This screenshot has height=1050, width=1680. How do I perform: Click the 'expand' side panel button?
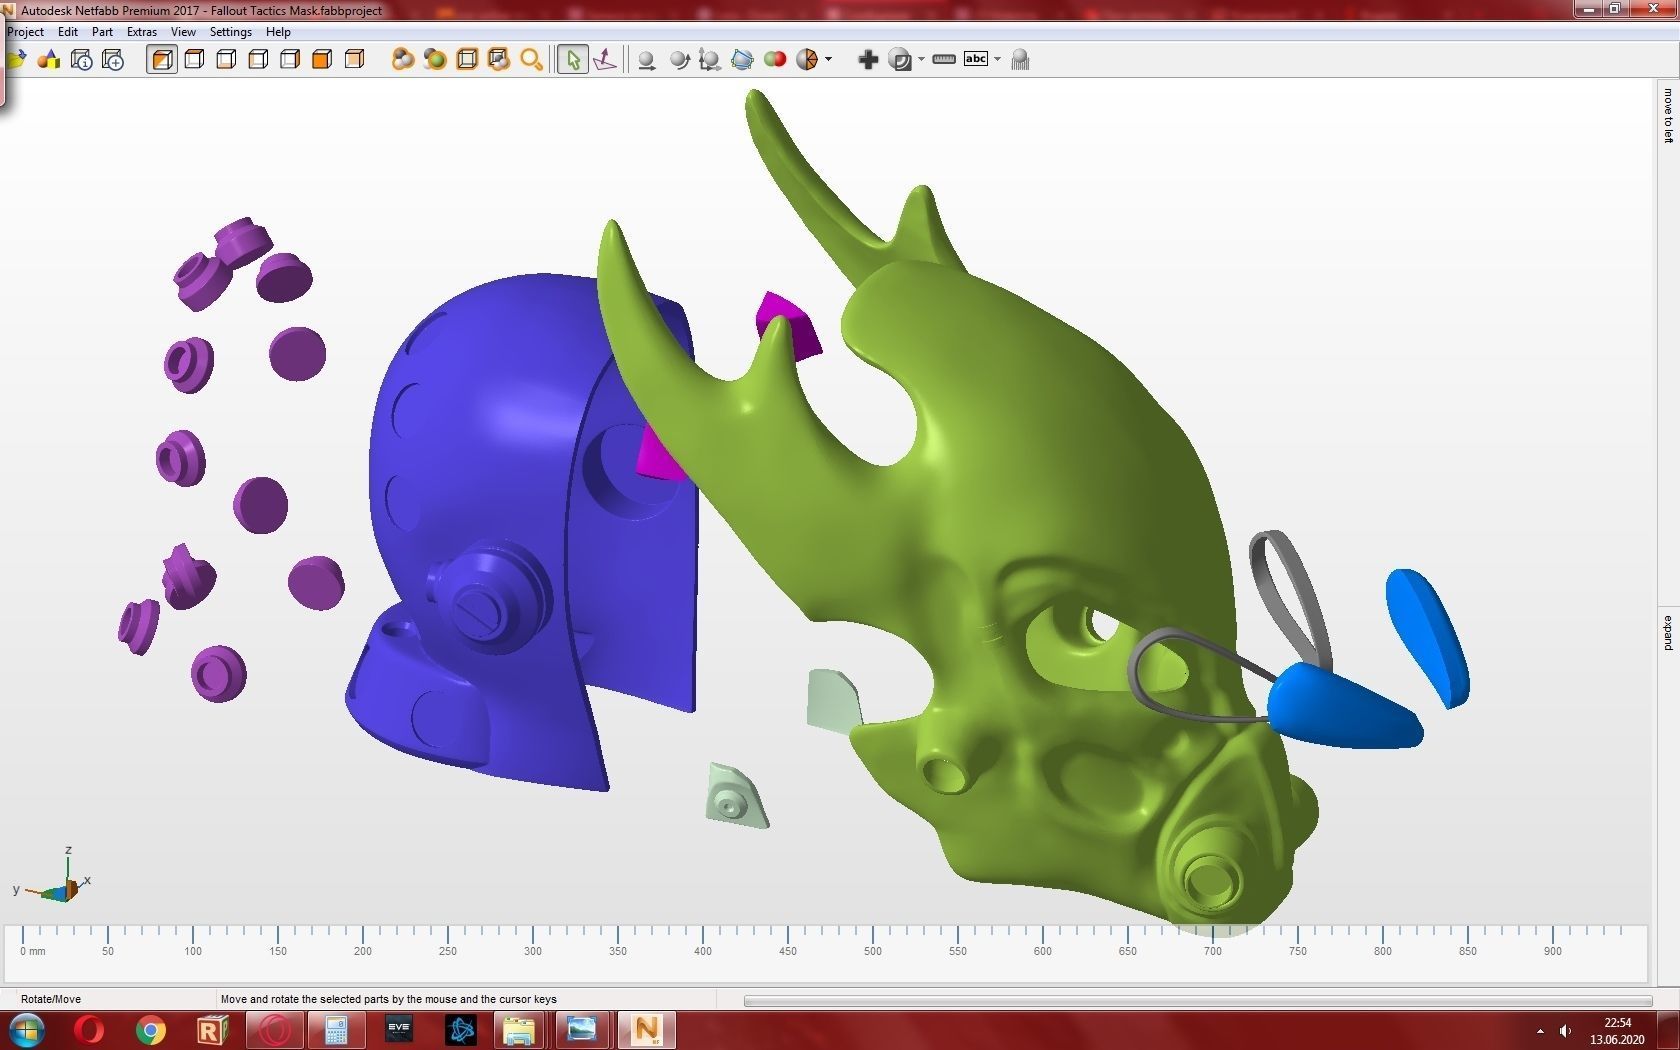point(1667,633)
